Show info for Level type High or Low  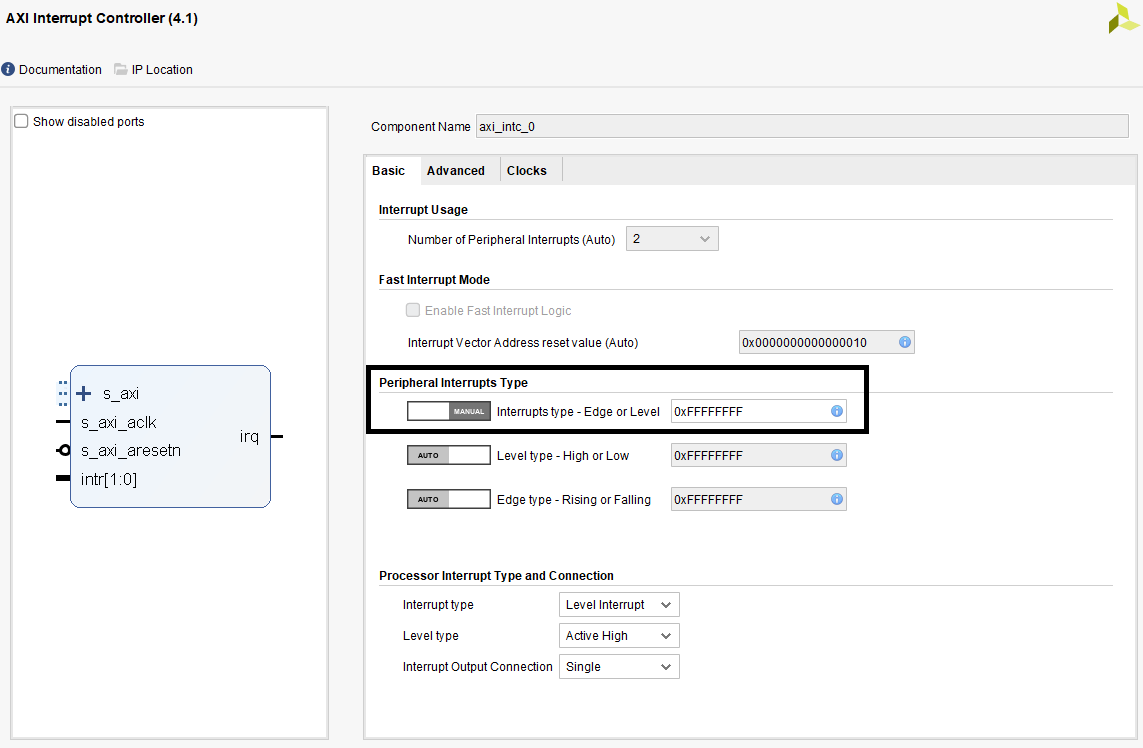(837, 455)
